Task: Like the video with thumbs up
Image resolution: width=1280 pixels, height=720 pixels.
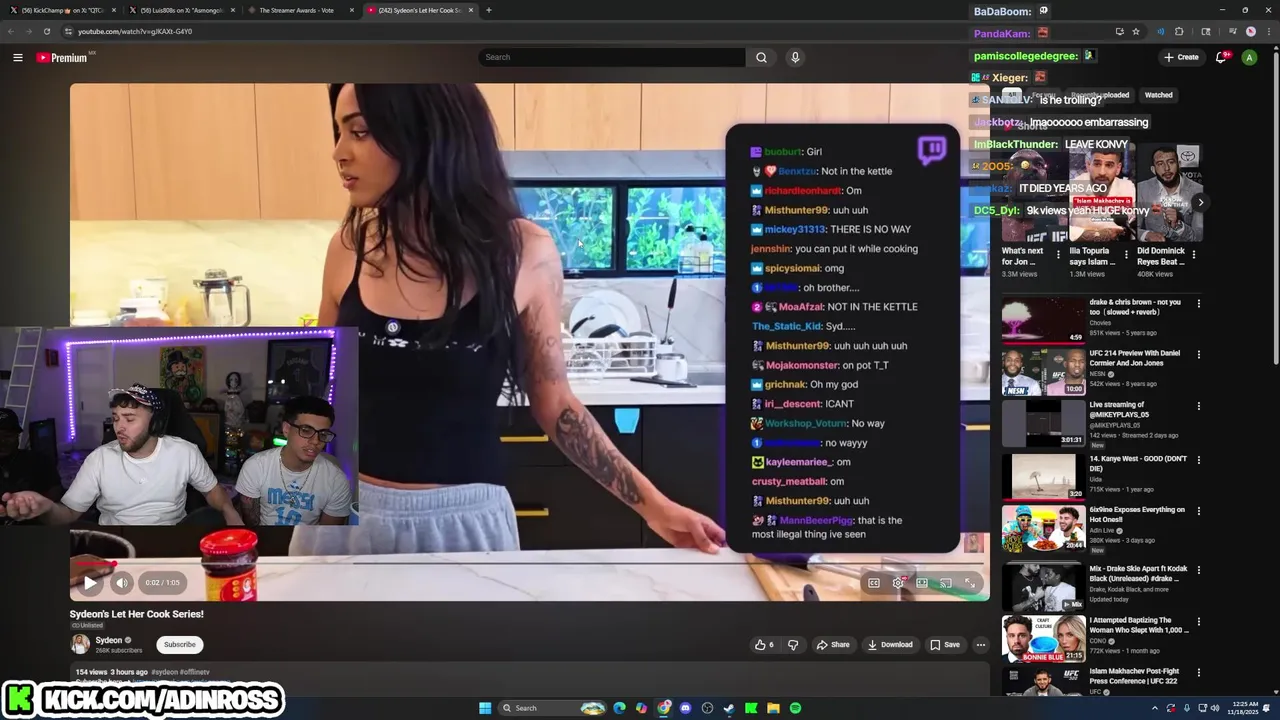Action: [x=764, y=645]
